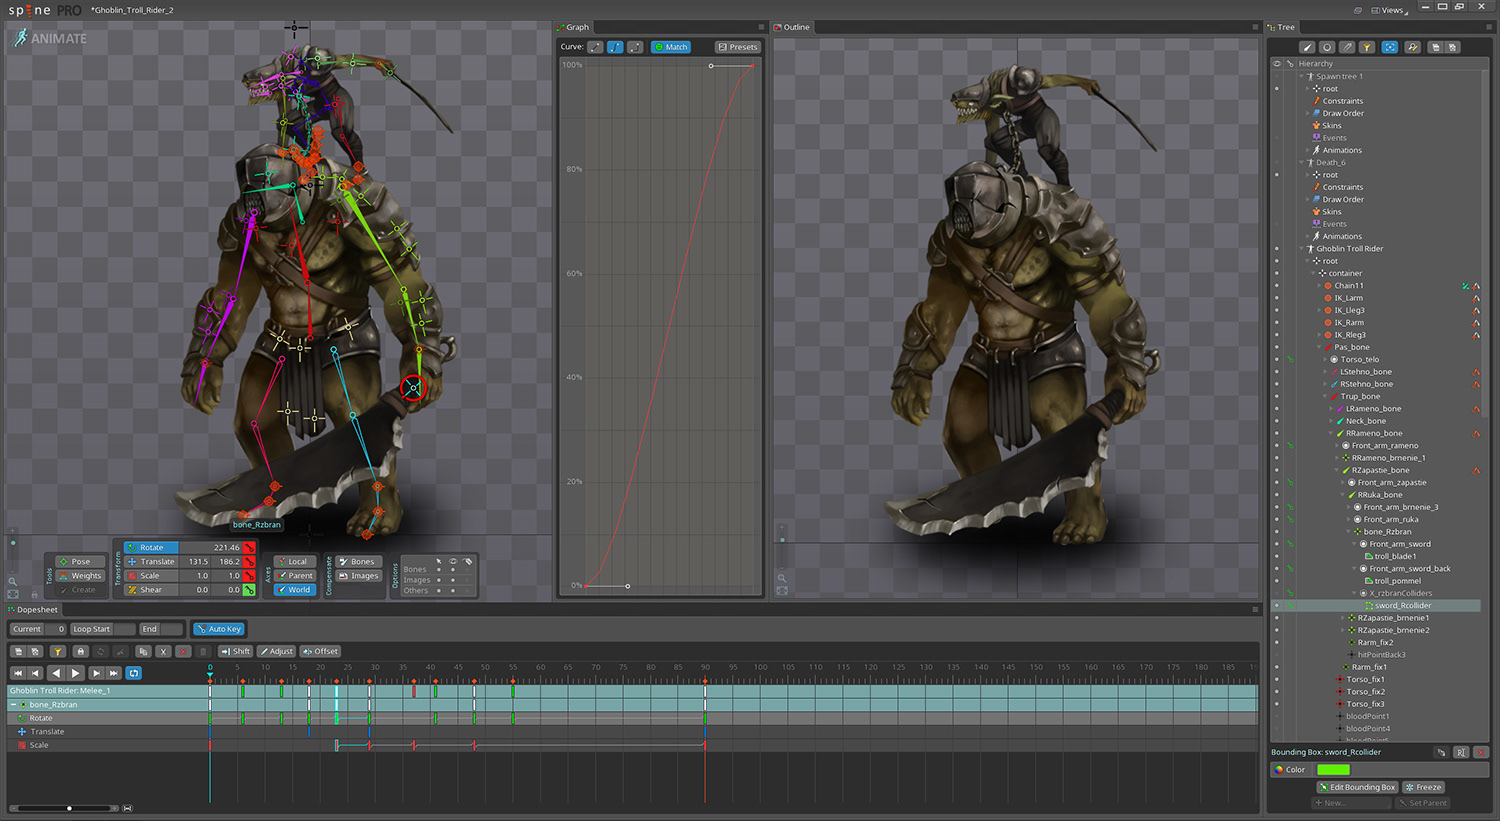Image resolution: width=1500 pixels, height=821 pixels.
Task: Open the Spine logo main menu
Action: [45, 10]
